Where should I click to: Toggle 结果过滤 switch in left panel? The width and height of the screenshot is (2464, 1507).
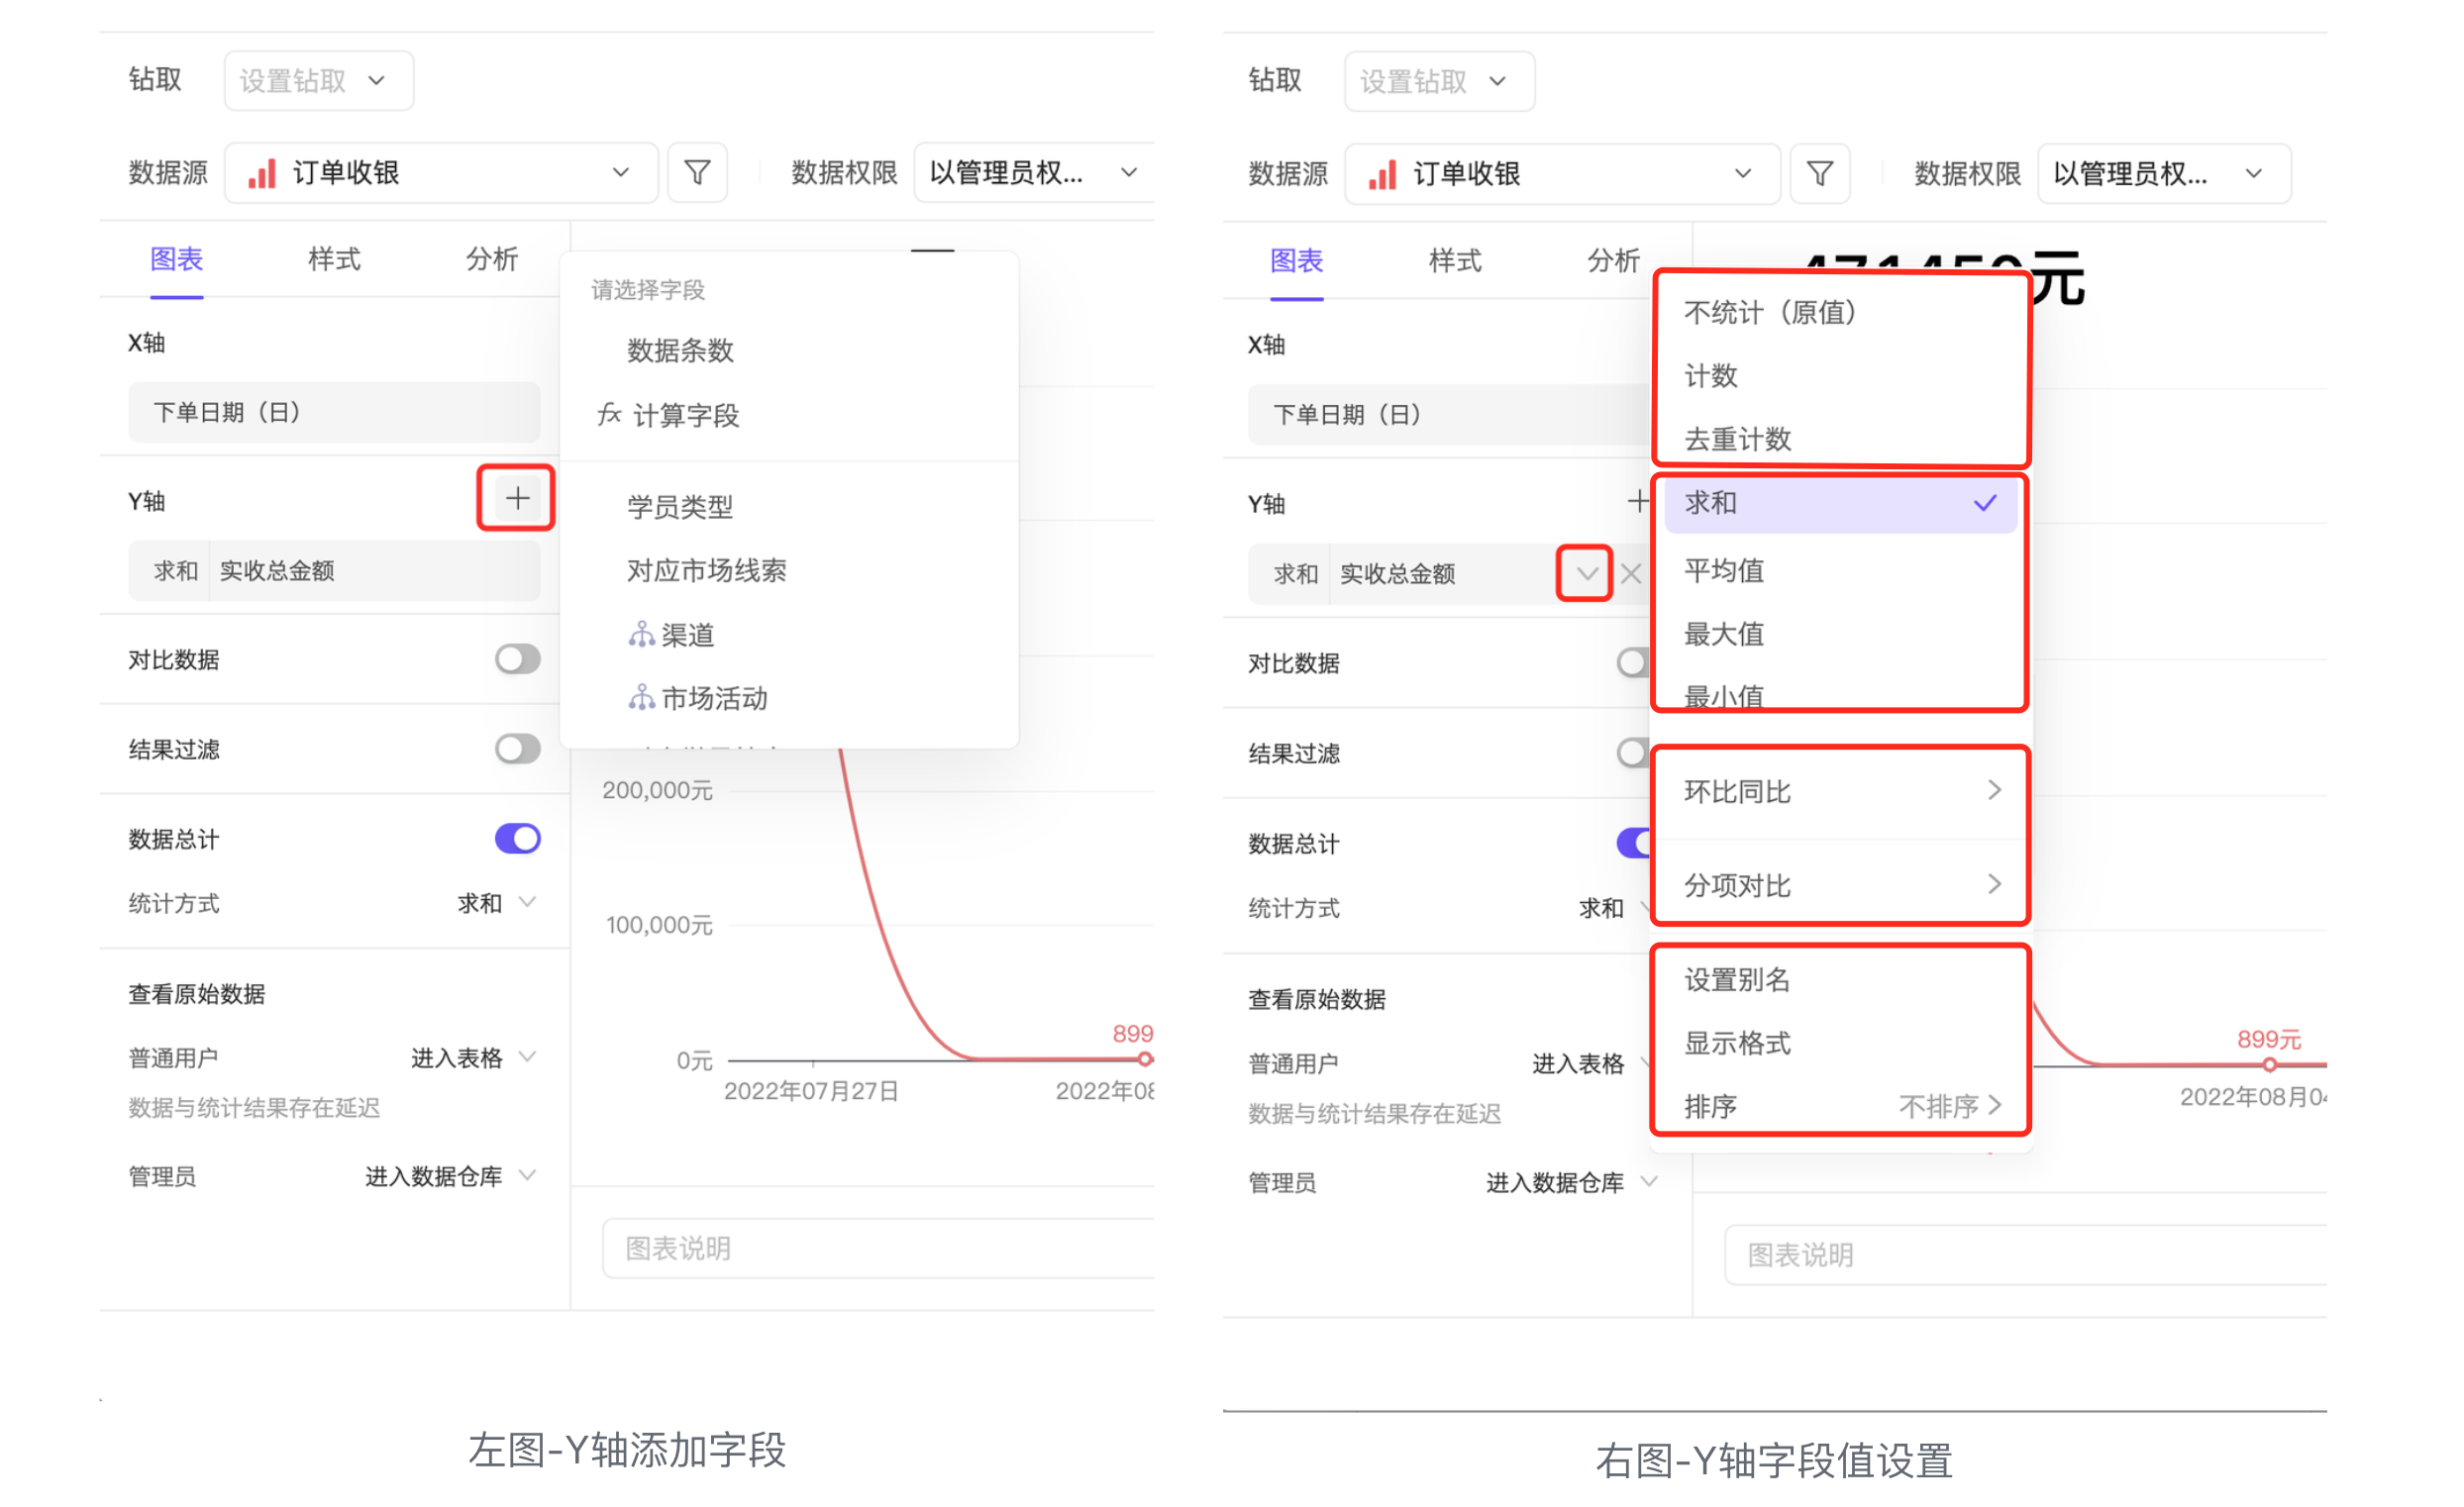click(x=517, y=749)
